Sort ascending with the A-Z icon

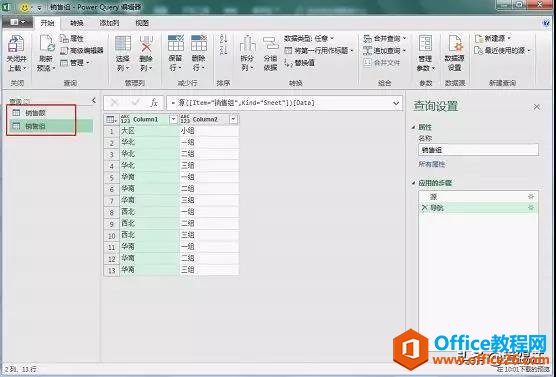(223, 39)
